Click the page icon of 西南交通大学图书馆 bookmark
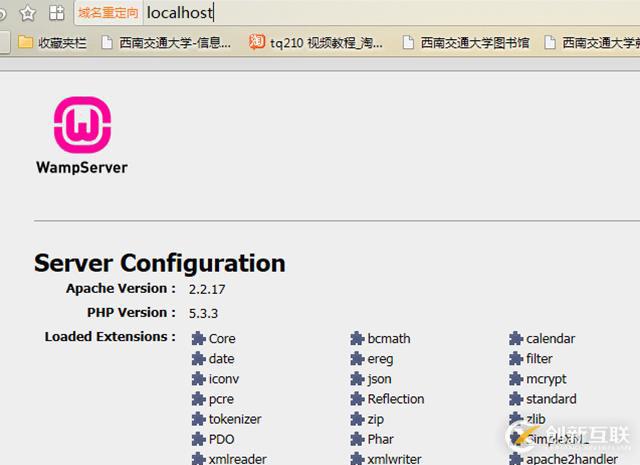 [408, 42]
